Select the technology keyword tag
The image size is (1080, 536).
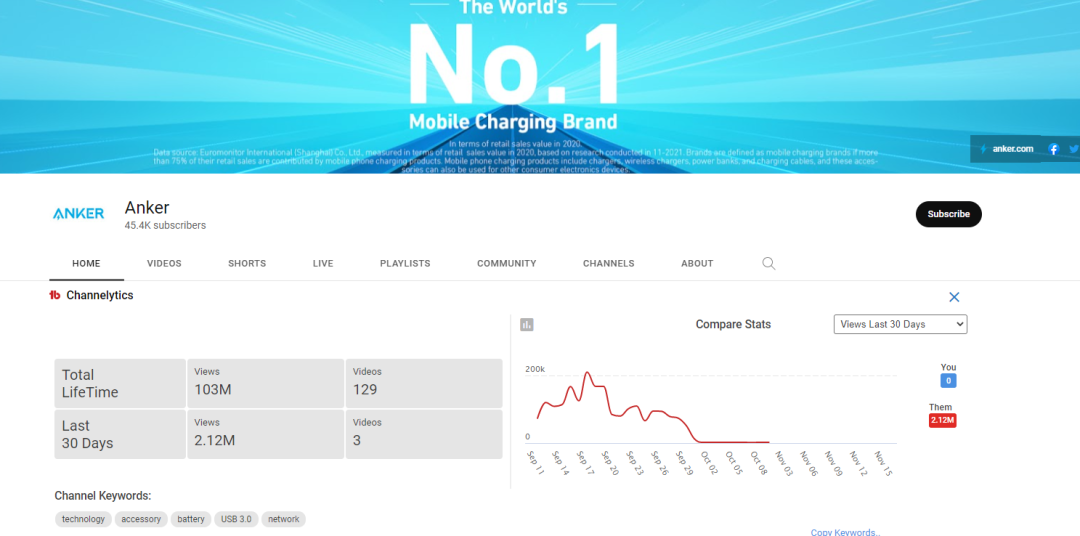(x=83, y=519)
